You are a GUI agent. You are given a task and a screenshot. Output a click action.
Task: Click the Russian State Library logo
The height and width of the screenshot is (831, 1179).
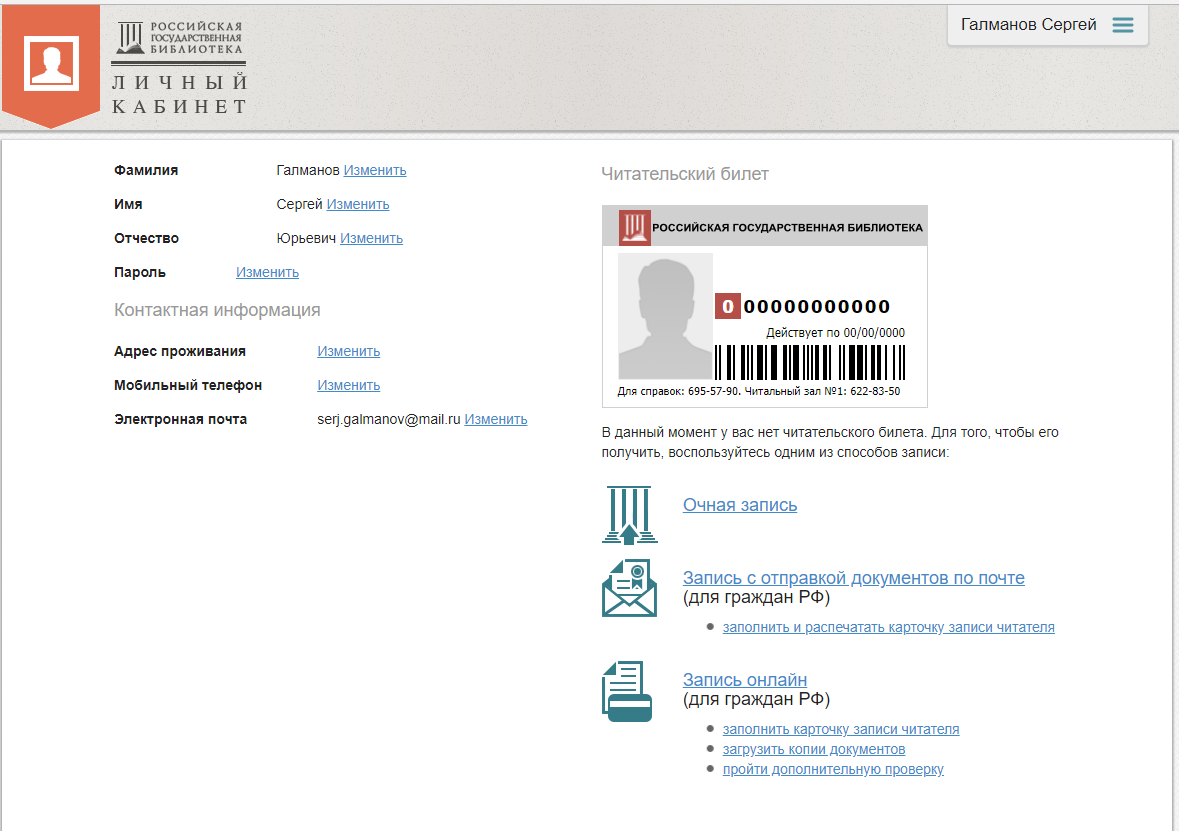180,39
